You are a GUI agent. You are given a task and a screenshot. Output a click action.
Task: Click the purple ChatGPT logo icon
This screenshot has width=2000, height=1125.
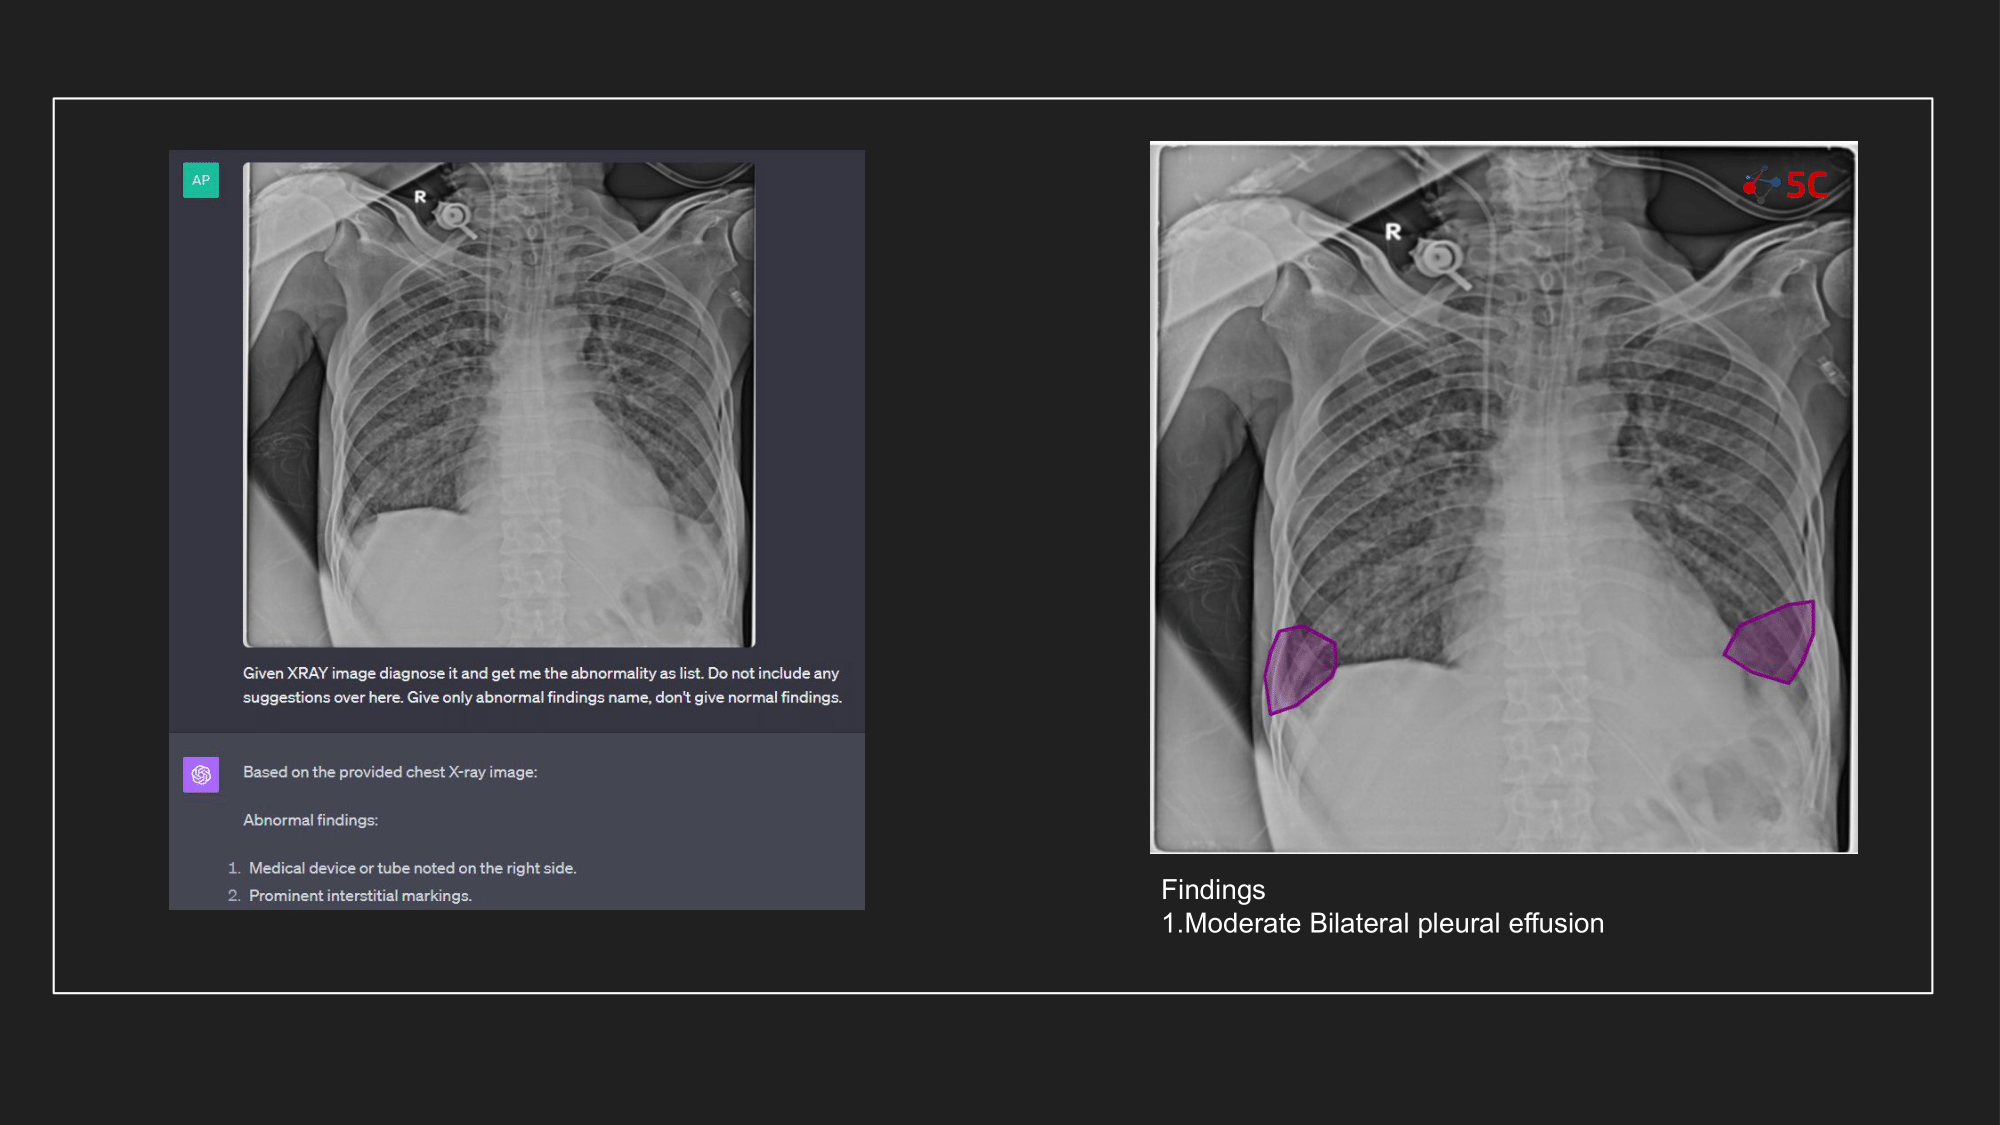201,774
